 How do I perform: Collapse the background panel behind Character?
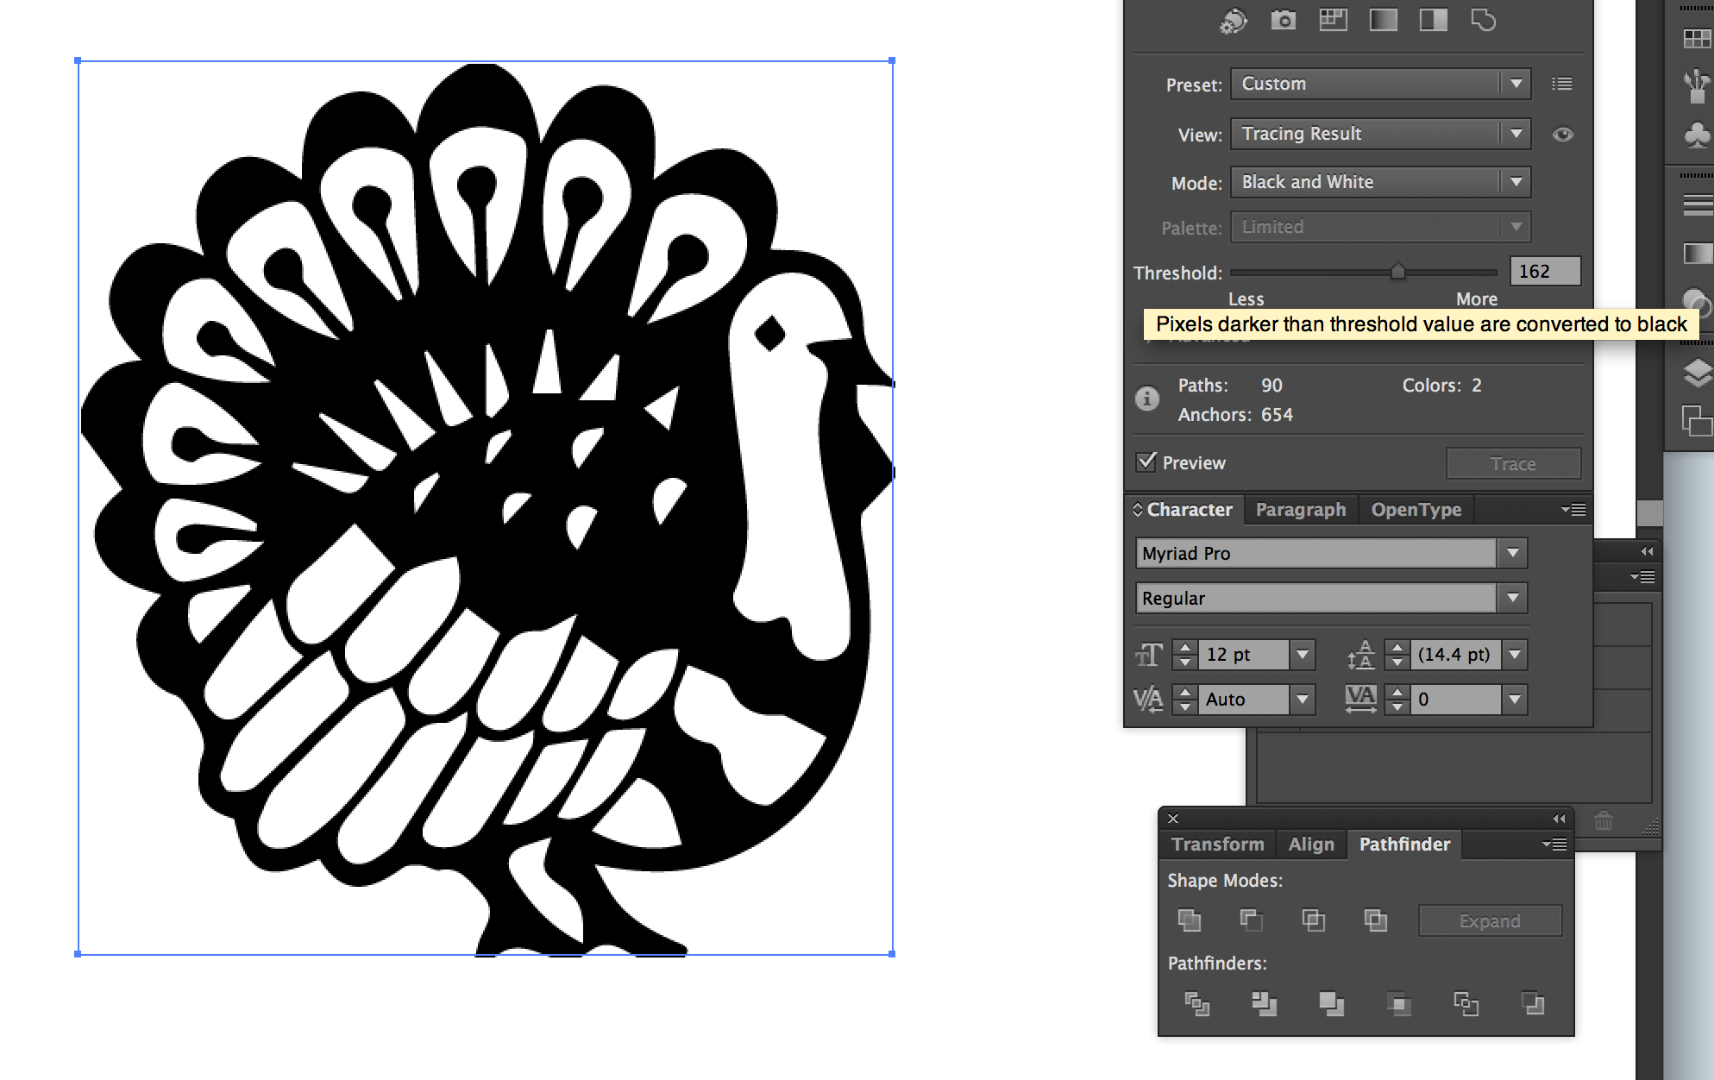(x=1647, y=552)
